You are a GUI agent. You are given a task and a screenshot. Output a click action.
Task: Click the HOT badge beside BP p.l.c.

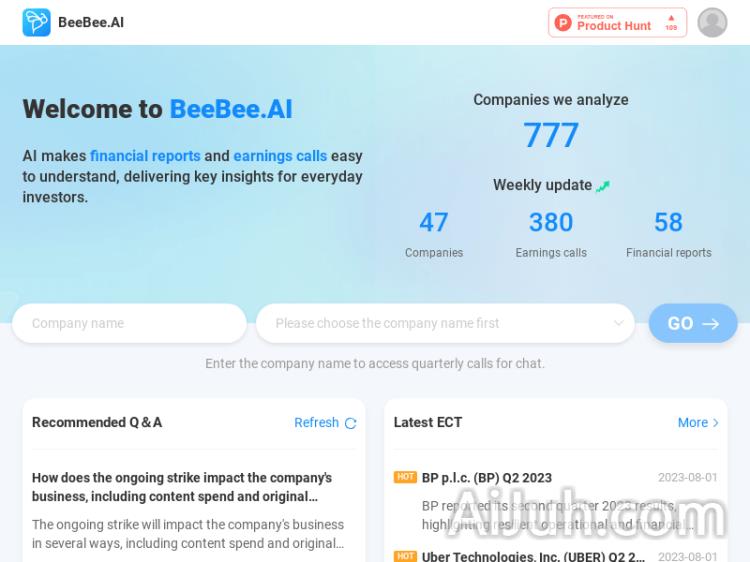tap(405, 477)
